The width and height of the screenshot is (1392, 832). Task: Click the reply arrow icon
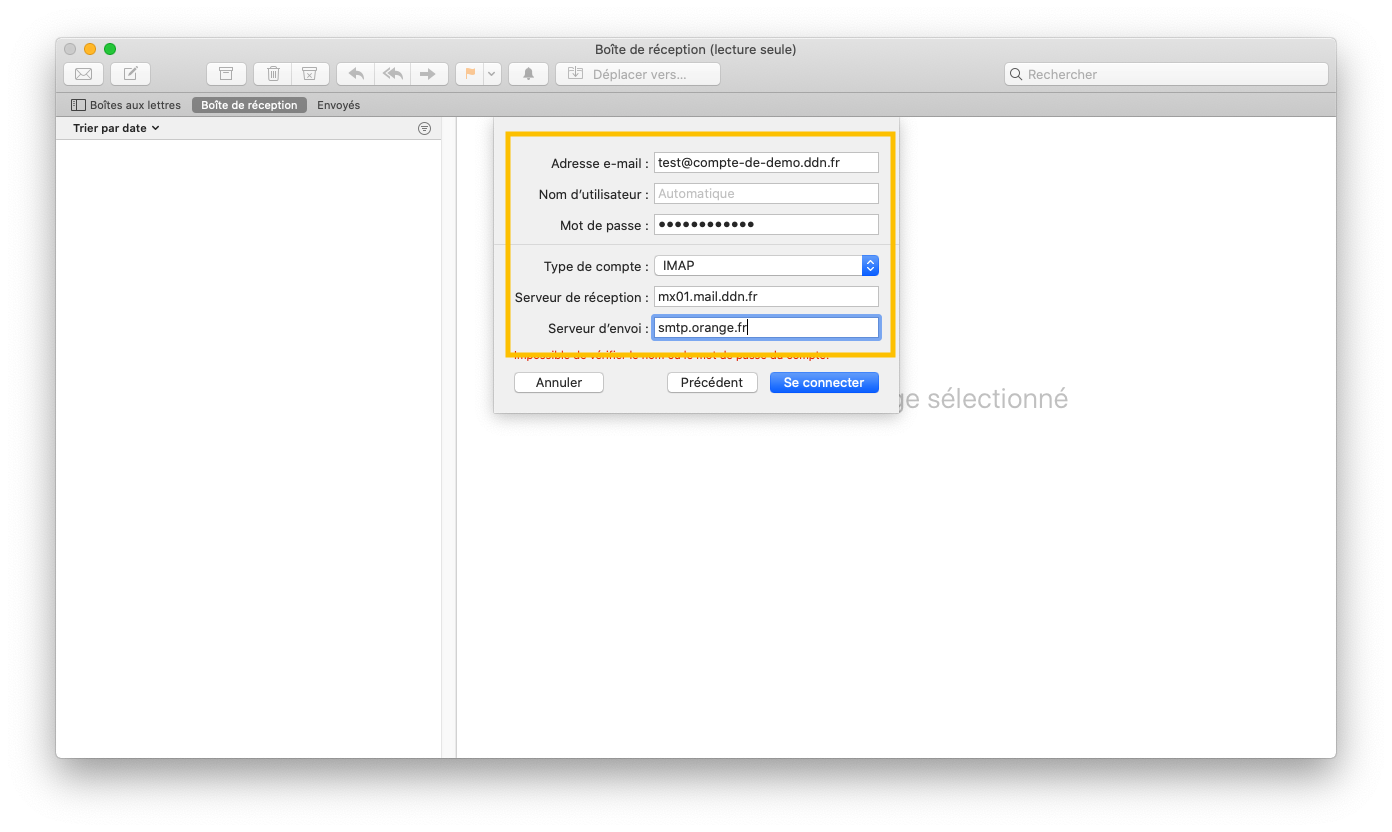(x=356, y=74)
